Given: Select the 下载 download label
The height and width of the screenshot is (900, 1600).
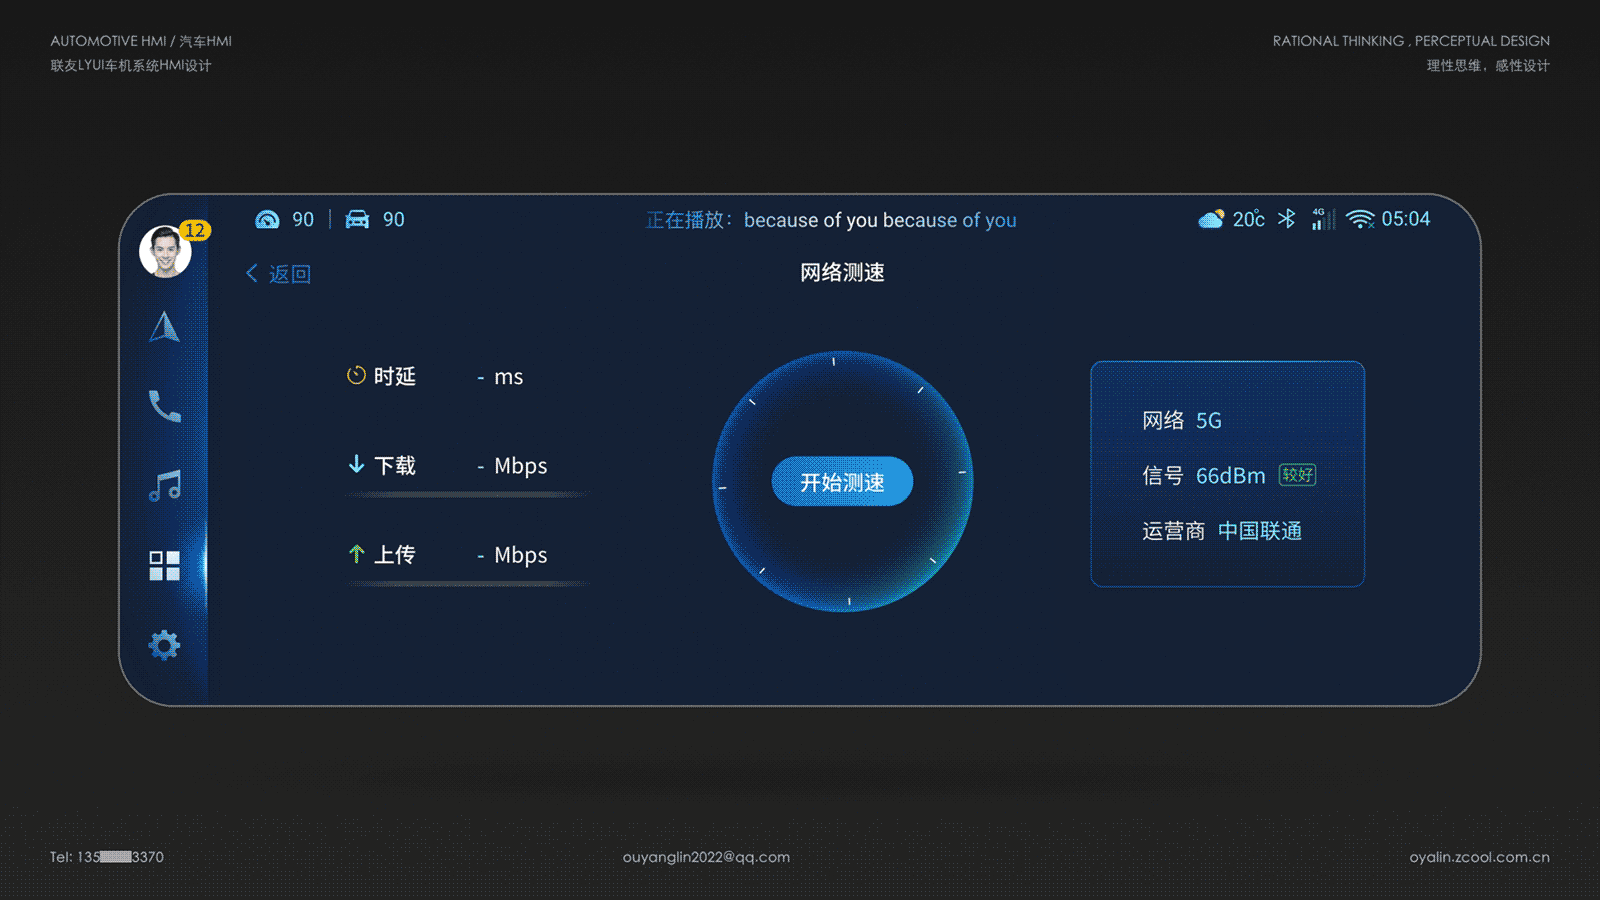Looking at the screenshot, I should pyautogui.click(x=395, y=465).
